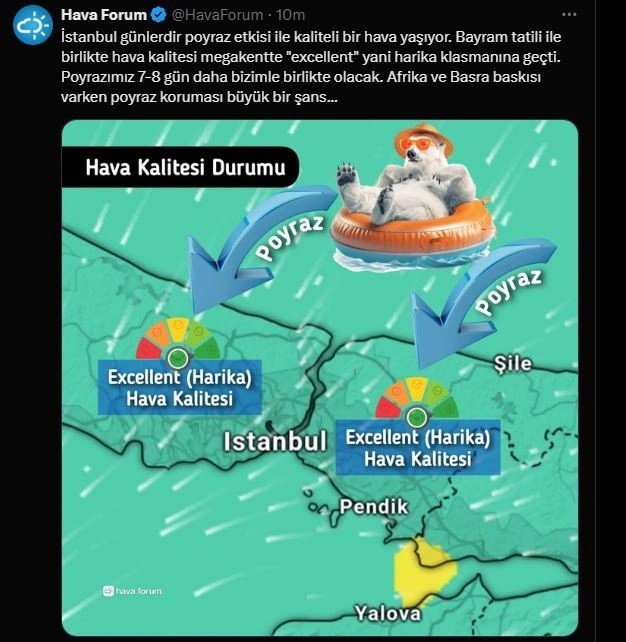The width and height of the screenshot is (626, 642).
Task: Select the Pendik map label
Action: coord(374,506)
